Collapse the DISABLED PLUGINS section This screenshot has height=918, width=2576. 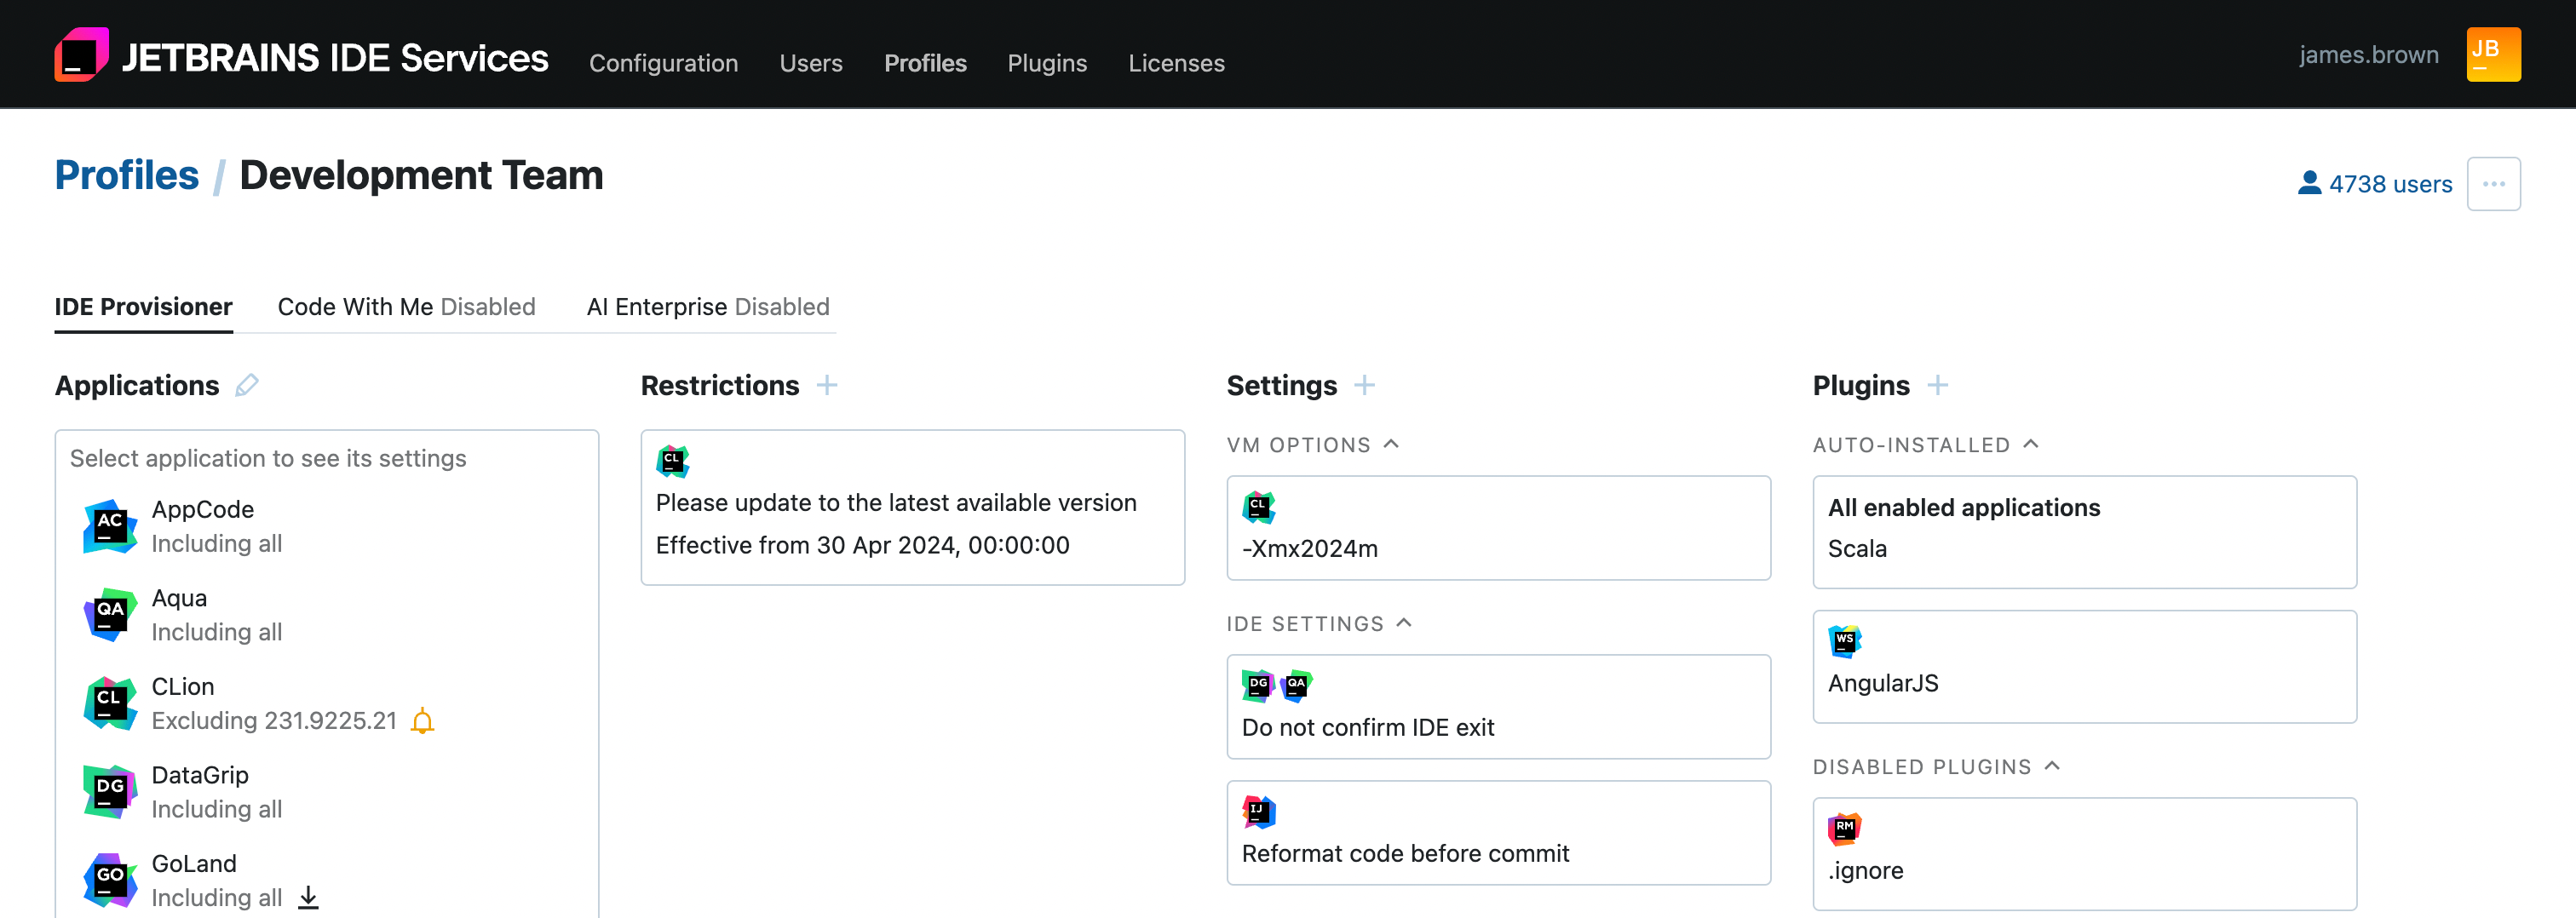[2051, 766]
